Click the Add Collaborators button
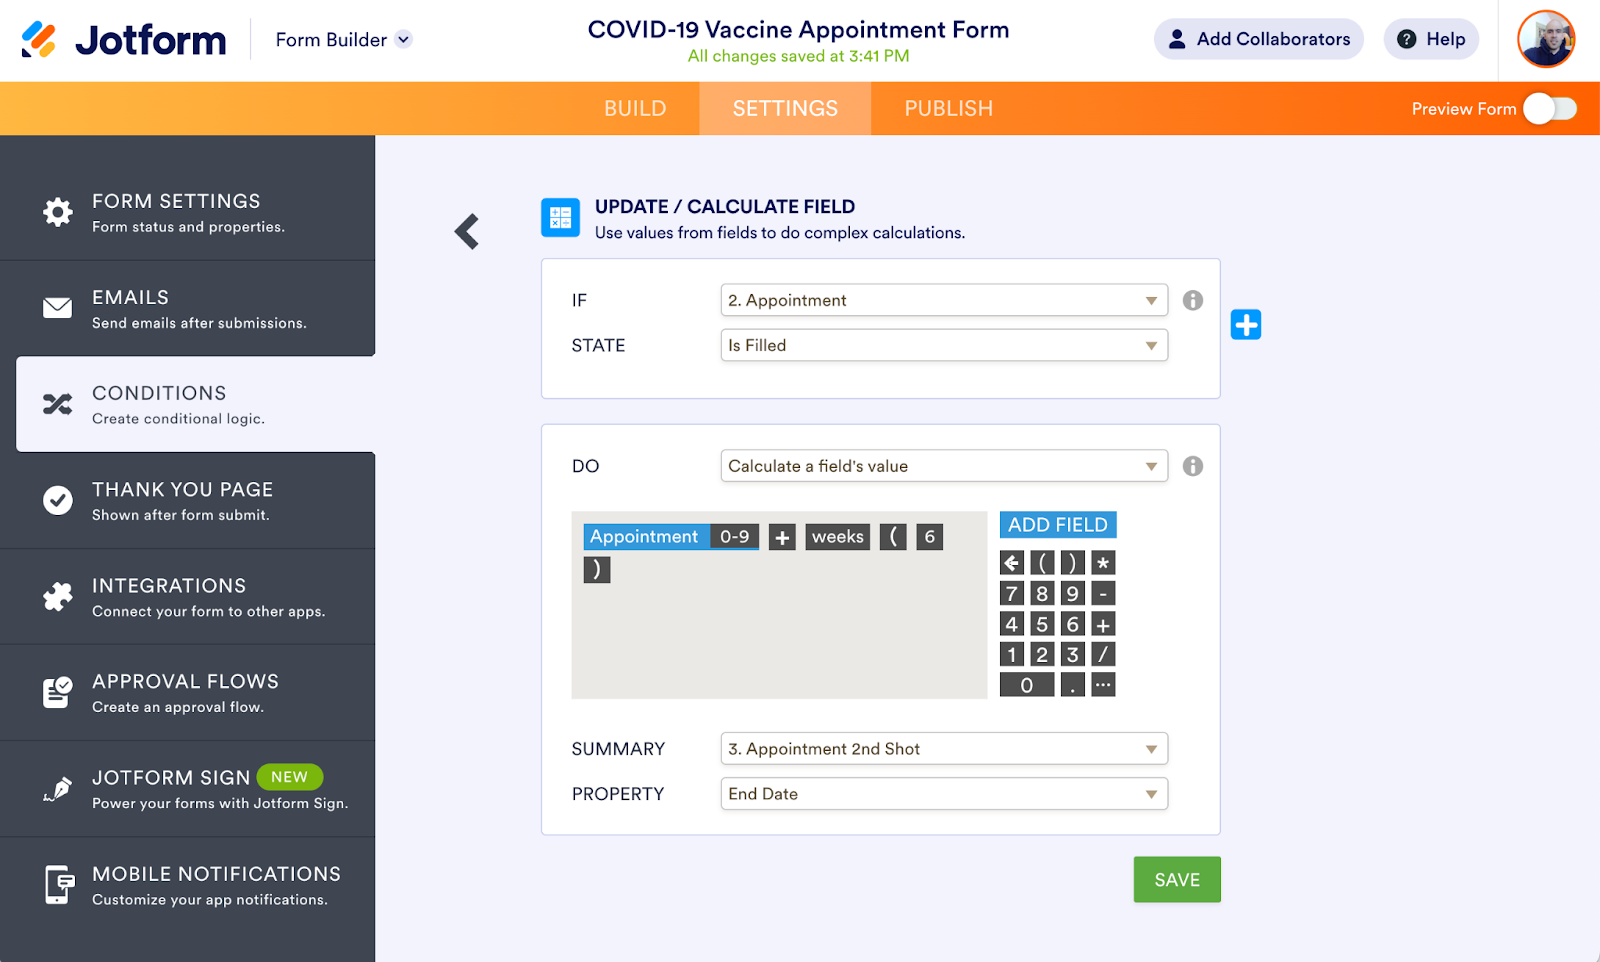The height and width of the screenshot is (962, 1600). tap(1258, 40)
